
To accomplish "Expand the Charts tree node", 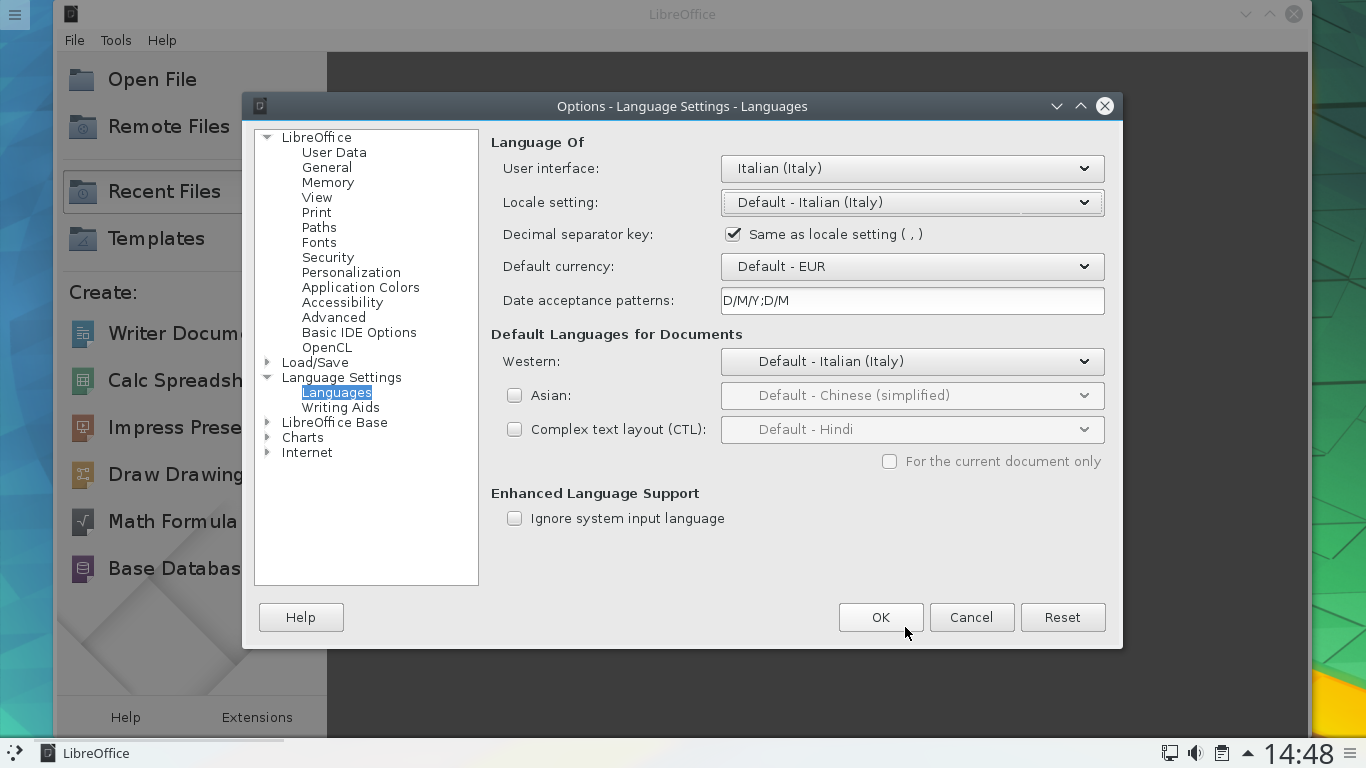I will (x=267, y=437).
